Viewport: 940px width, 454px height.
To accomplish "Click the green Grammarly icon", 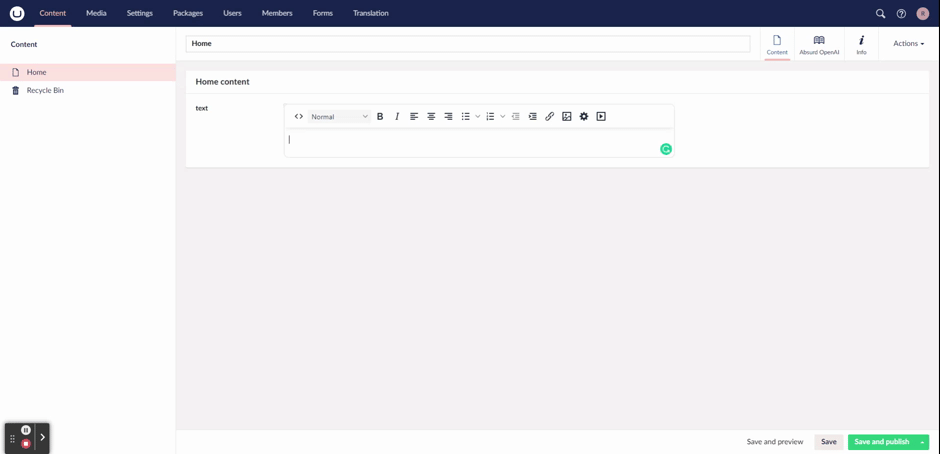I will click(665, 149).
